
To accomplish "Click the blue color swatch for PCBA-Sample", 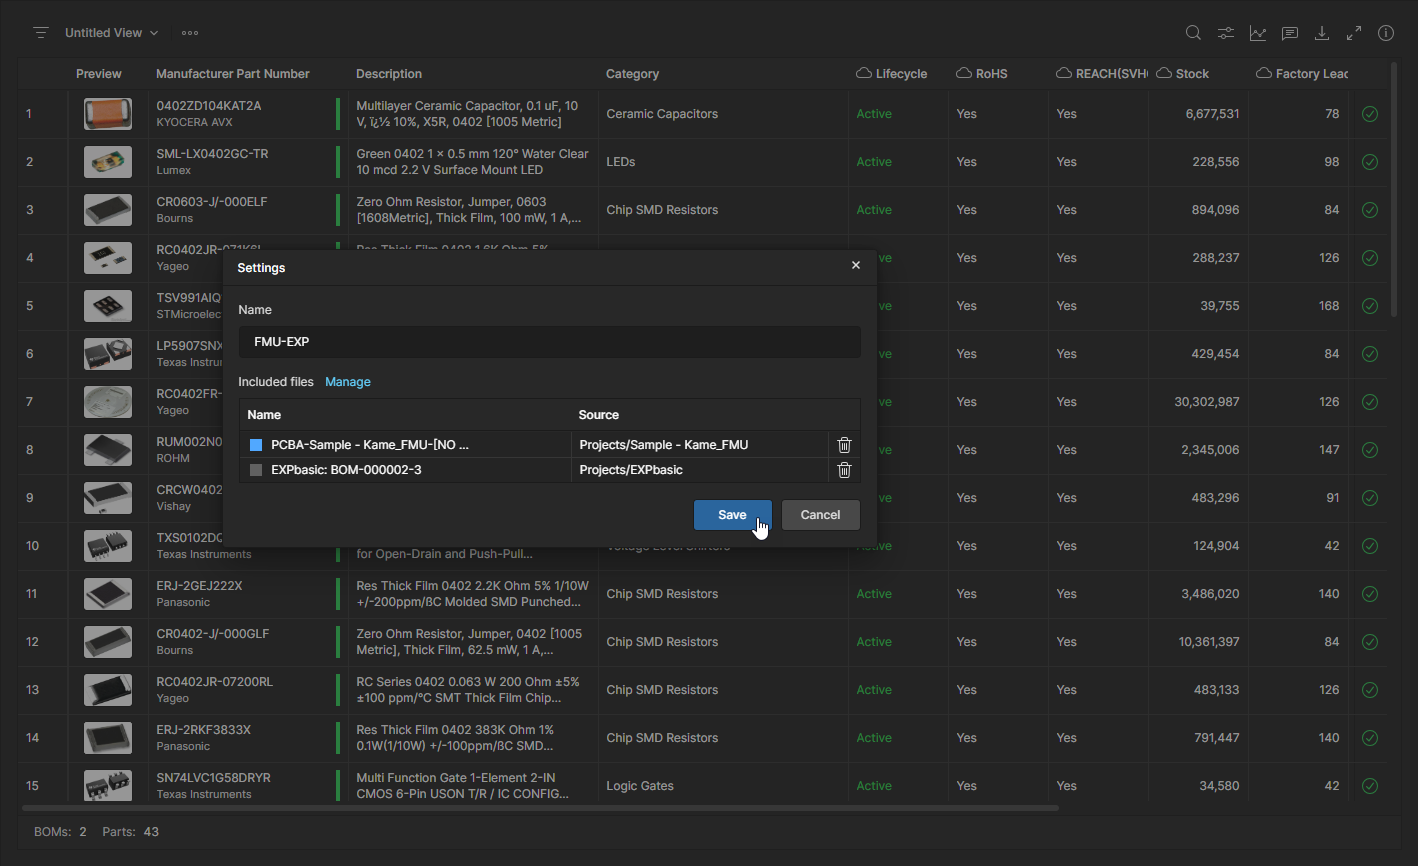I will (x=256, y=445).
